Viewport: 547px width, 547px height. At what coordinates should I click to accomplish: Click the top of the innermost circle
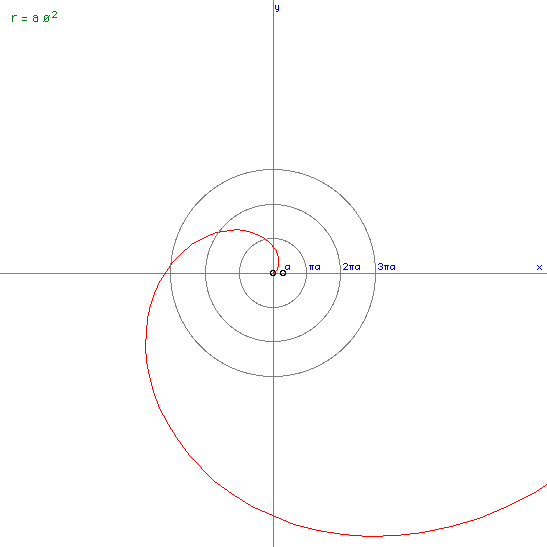(274, 238)
